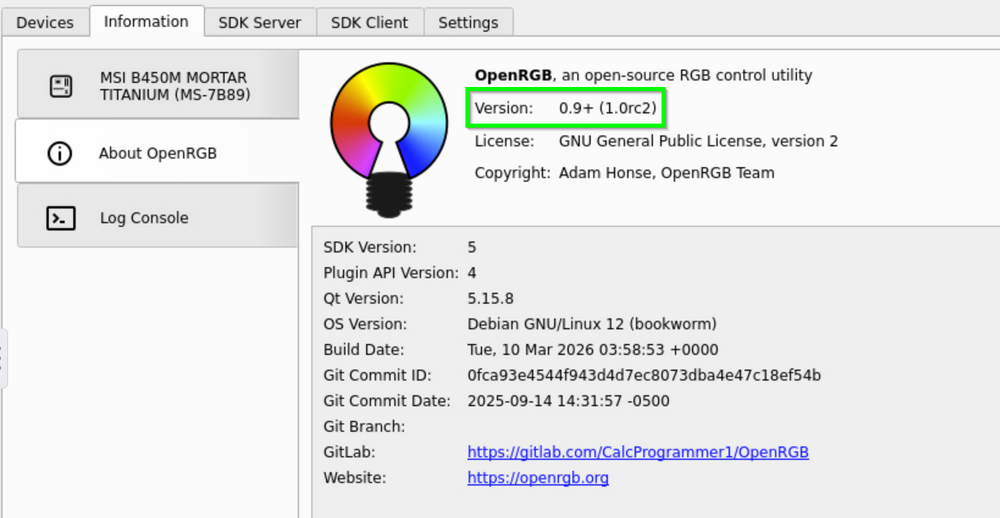Image resolution: width=1000 pixels, height=518 pixels.
Task: Open the Log Console side tab
Action: (158, 218)
